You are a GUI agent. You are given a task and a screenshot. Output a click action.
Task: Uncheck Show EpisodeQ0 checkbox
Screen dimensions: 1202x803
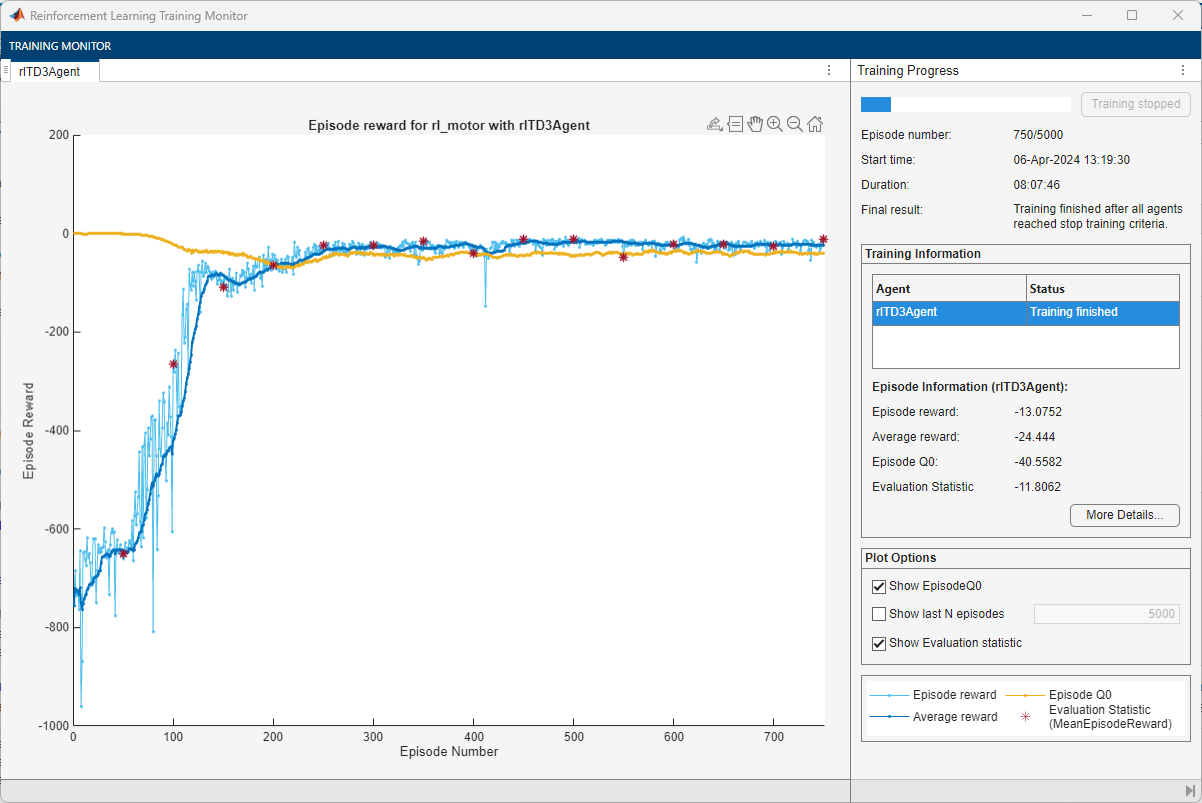pos(879,586)
